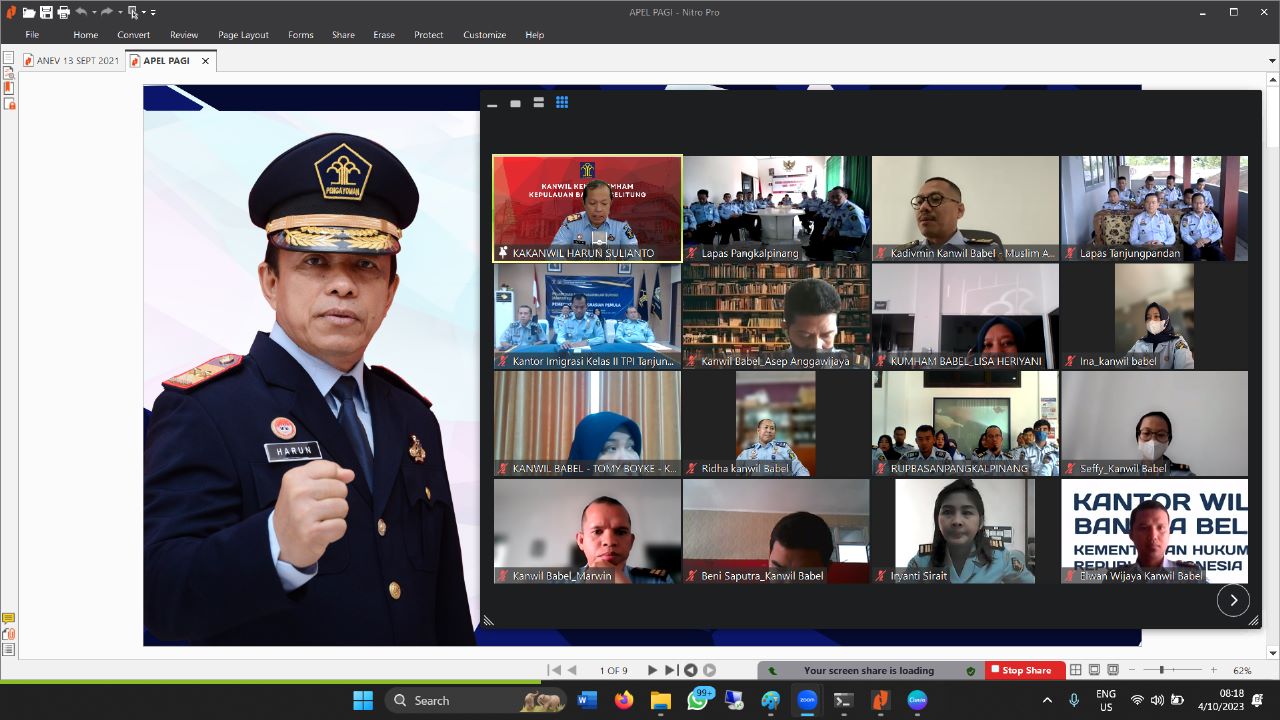This screenshot has height=720, width=1280.
Task: Click the Print icon in quick access toolbar
Action: 63,12
